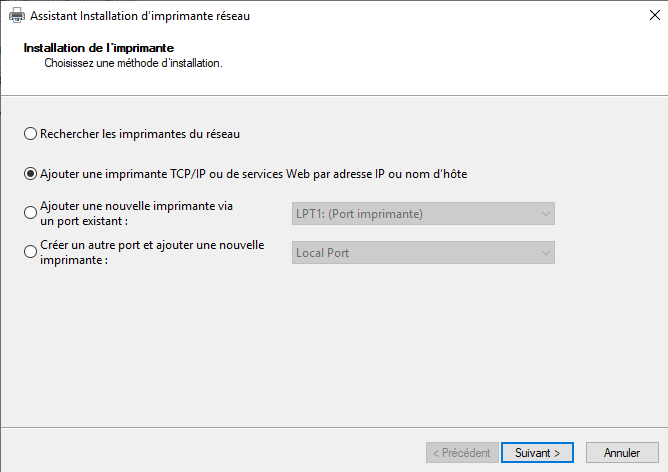Click the text Choisissez une méthode d'installation
Screen dimensions: 668x472
(133, 63)
